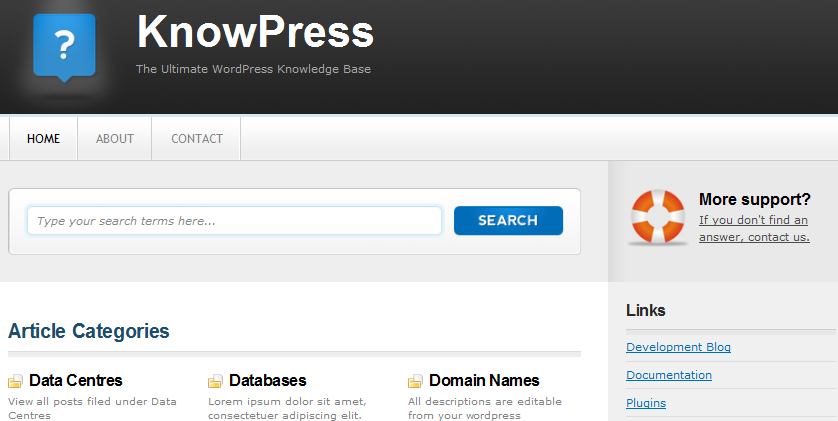This screenshot has height=421, width=838.
Task: Click the KnowPress site title
Action: (255, 32)
